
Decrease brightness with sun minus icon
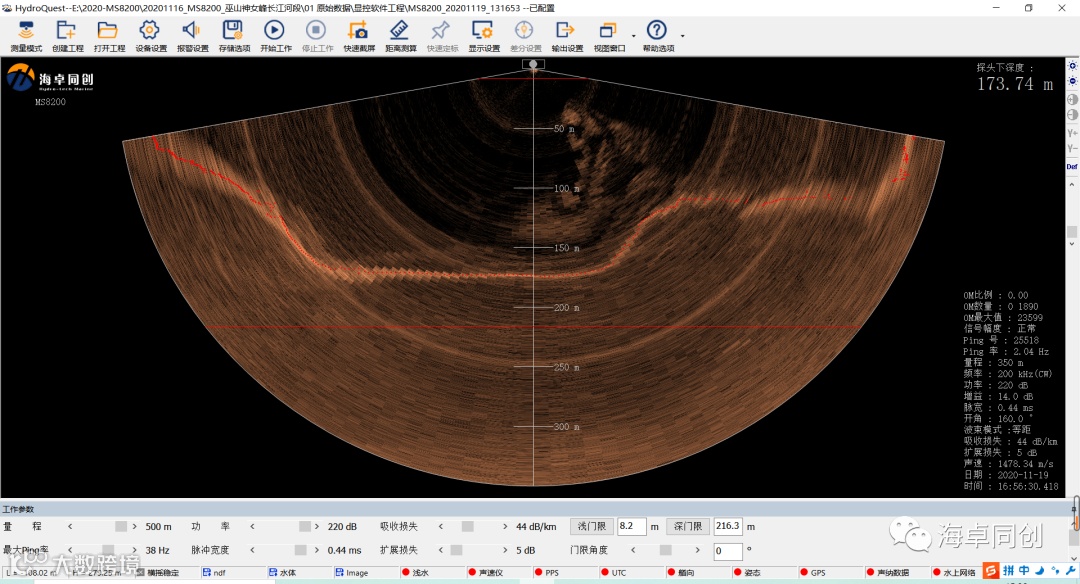tap(1072, 82)
